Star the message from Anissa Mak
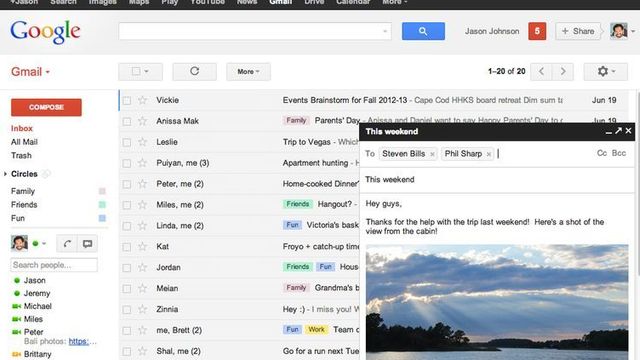This screenshot has height=360, width=640. [x=142, y=121]
